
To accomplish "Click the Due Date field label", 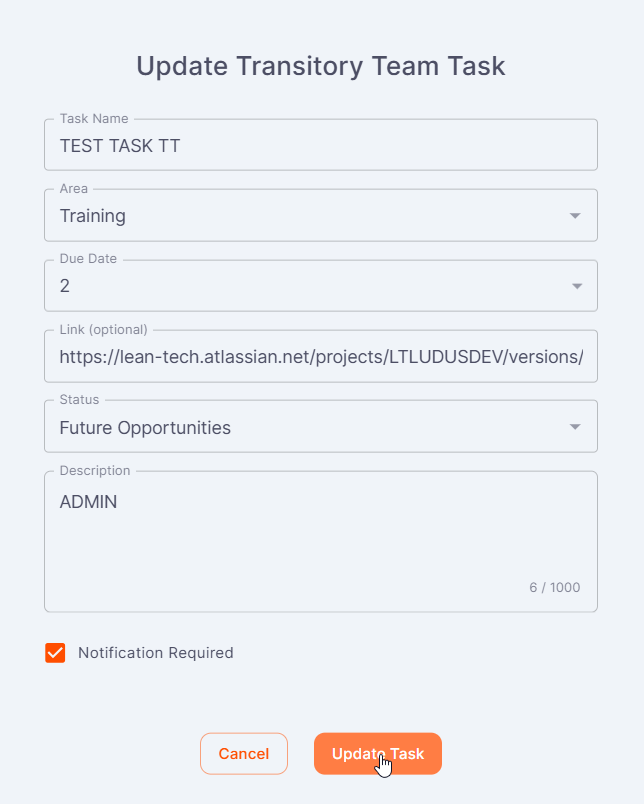I will (x=88, y=259).
